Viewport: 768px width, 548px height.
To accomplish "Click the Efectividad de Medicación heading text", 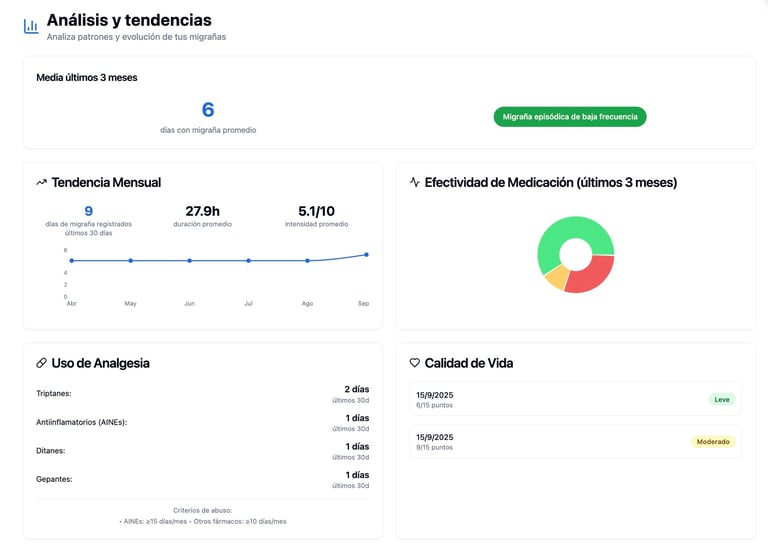I will point(551,182).
